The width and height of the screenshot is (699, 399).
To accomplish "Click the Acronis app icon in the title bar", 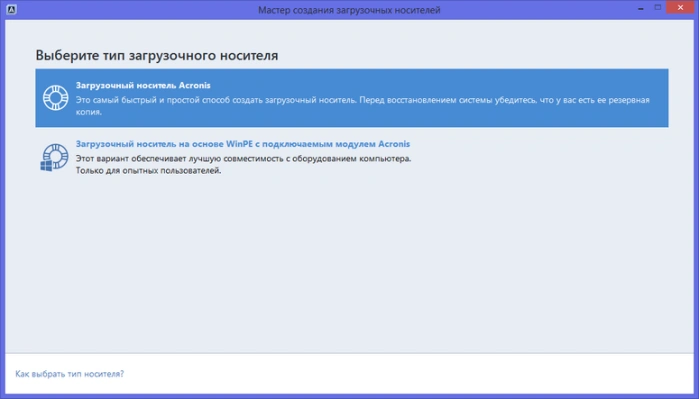I will pos(12,9).
